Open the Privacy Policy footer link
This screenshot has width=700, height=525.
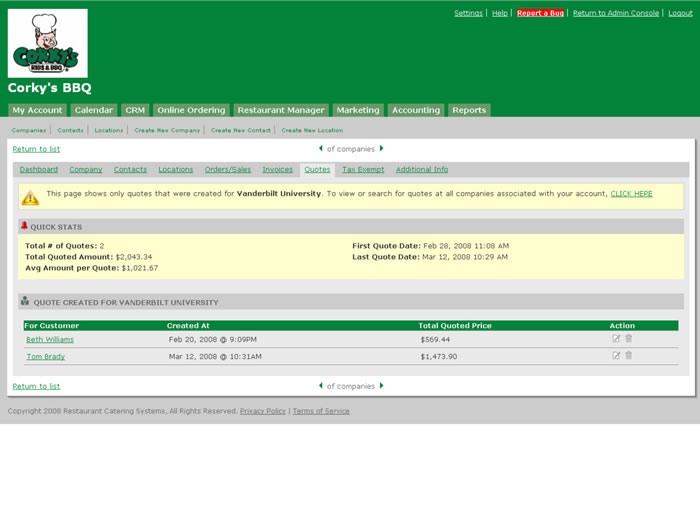click(x=263, y=411)
